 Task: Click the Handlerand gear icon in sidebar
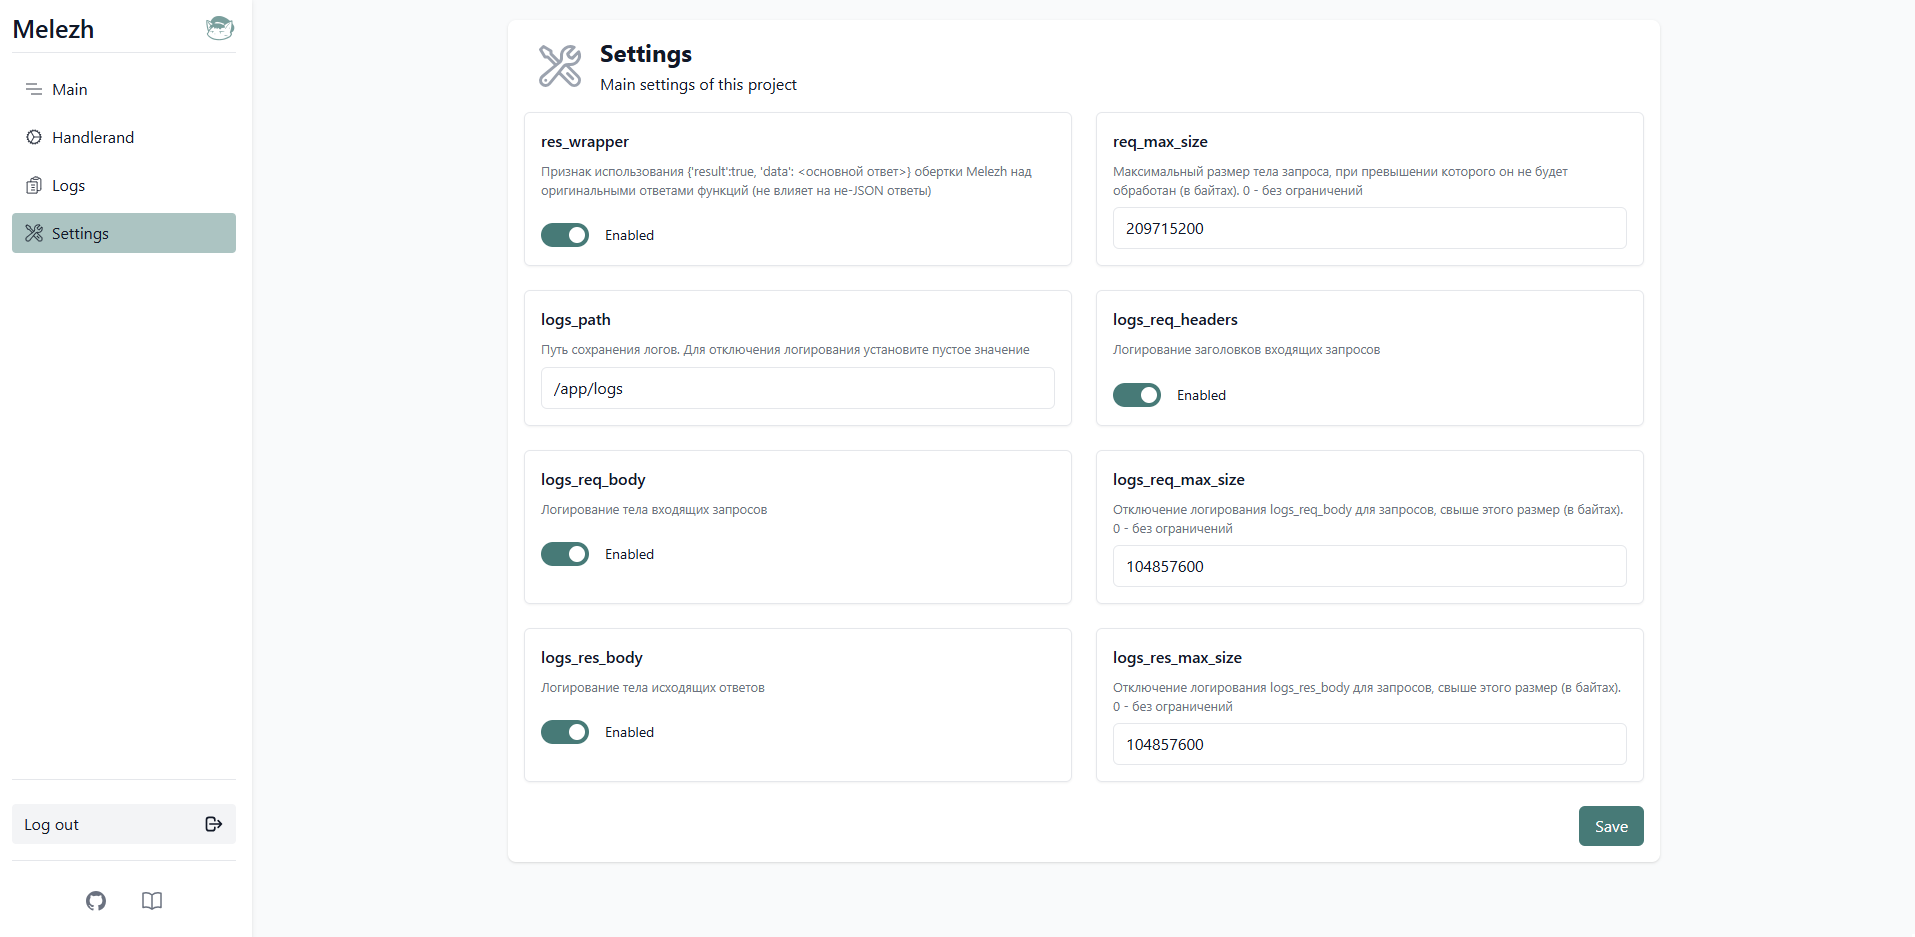click(34, 137)
